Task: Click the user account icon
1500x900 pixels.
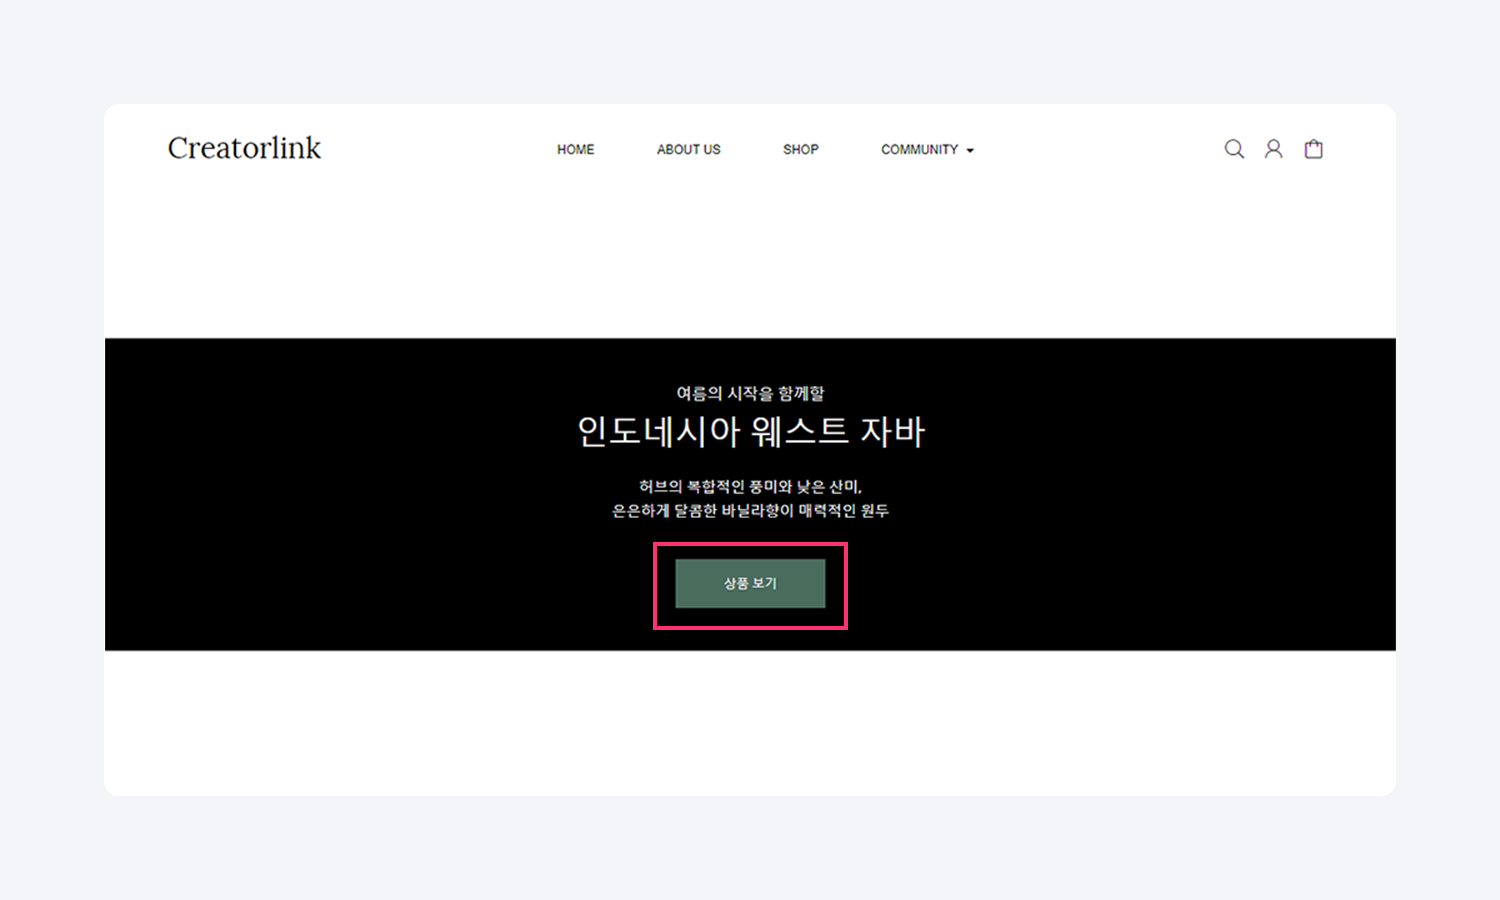Action: [x=1273, y=149]
